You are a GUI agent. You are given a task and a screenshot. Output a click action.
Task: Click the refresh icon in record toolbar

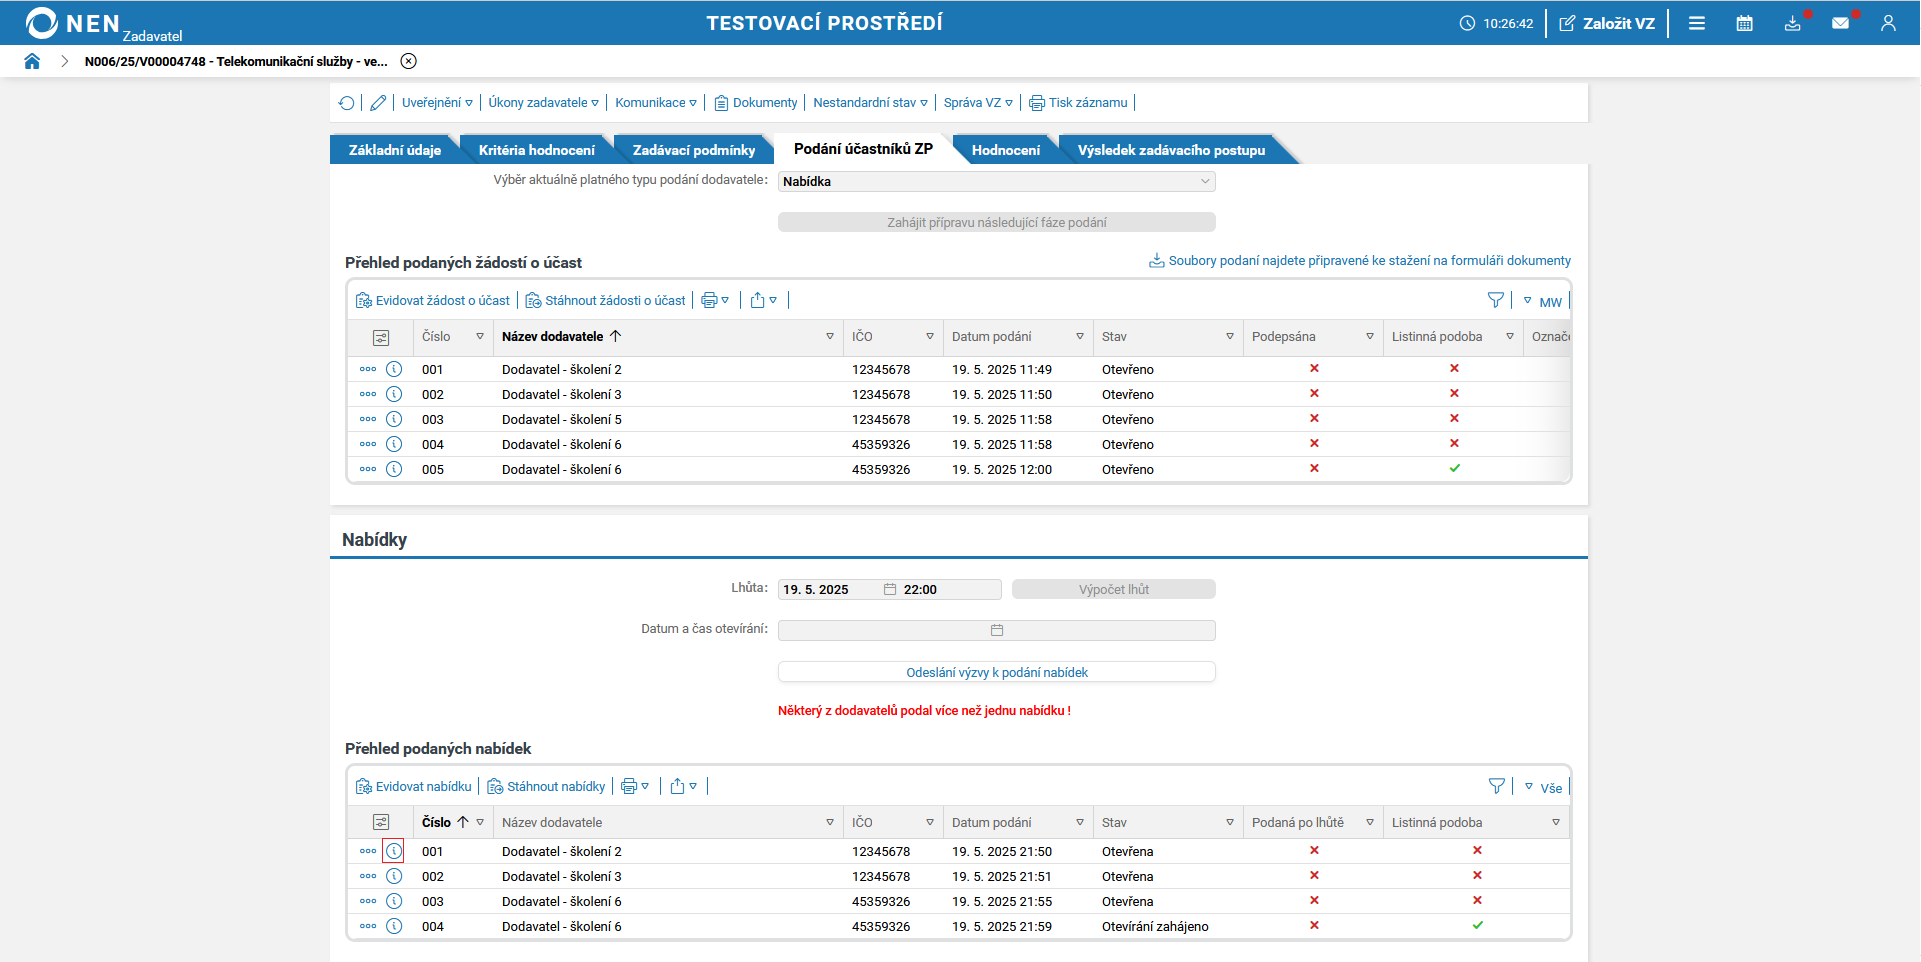pyautogui.click(x=346, y=103)
